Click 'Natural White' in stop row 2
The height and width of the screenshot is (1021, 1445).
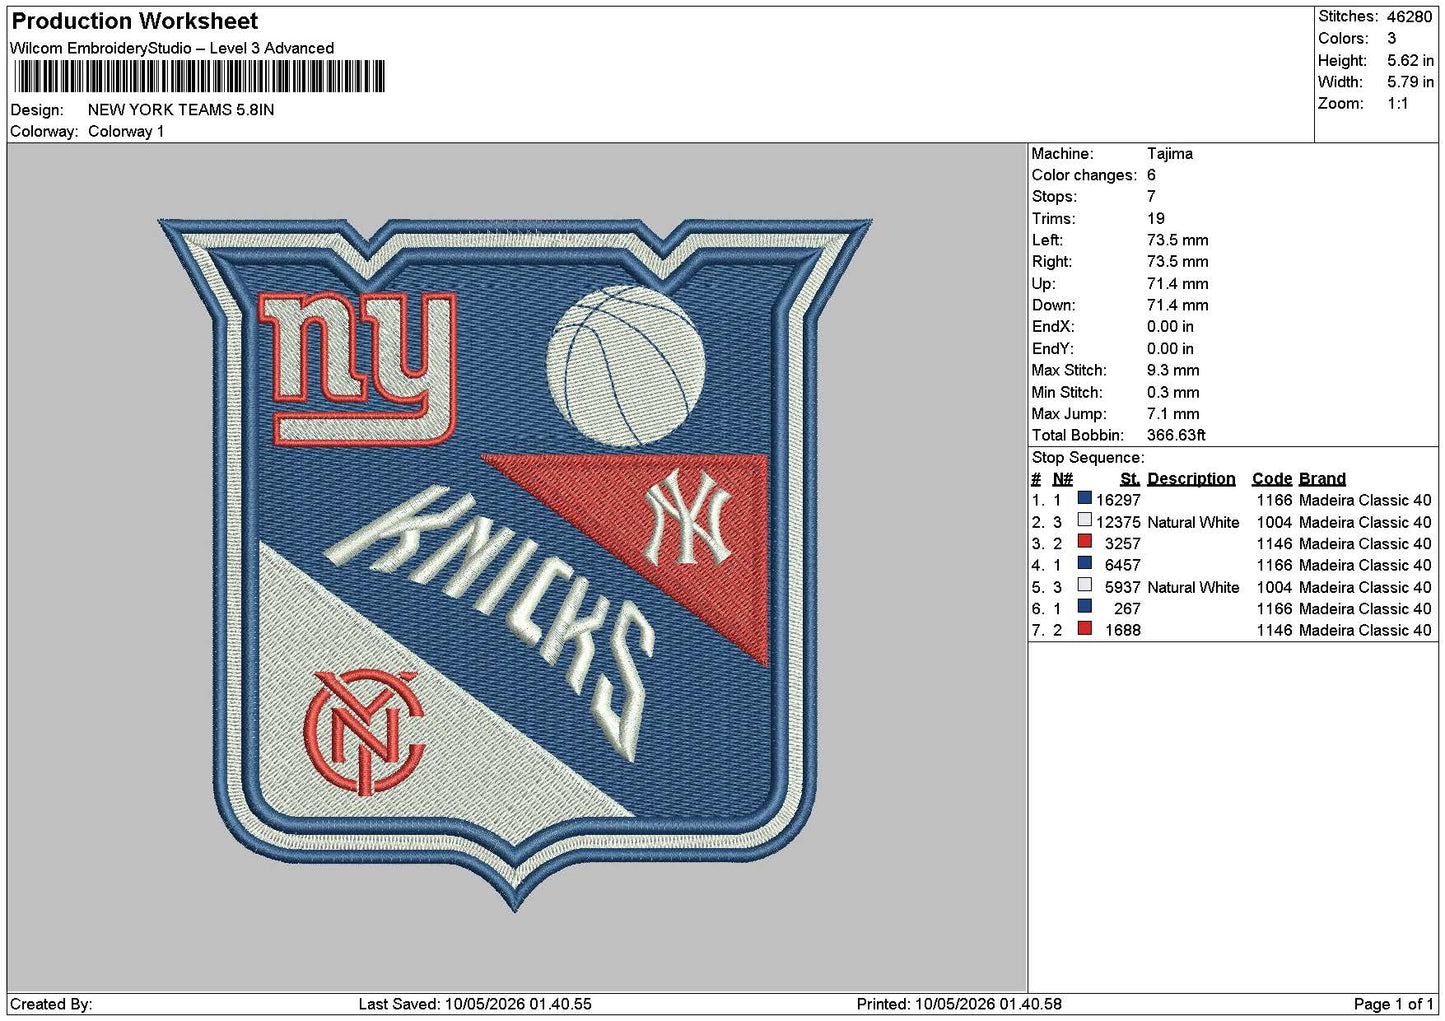point(1193,522)
